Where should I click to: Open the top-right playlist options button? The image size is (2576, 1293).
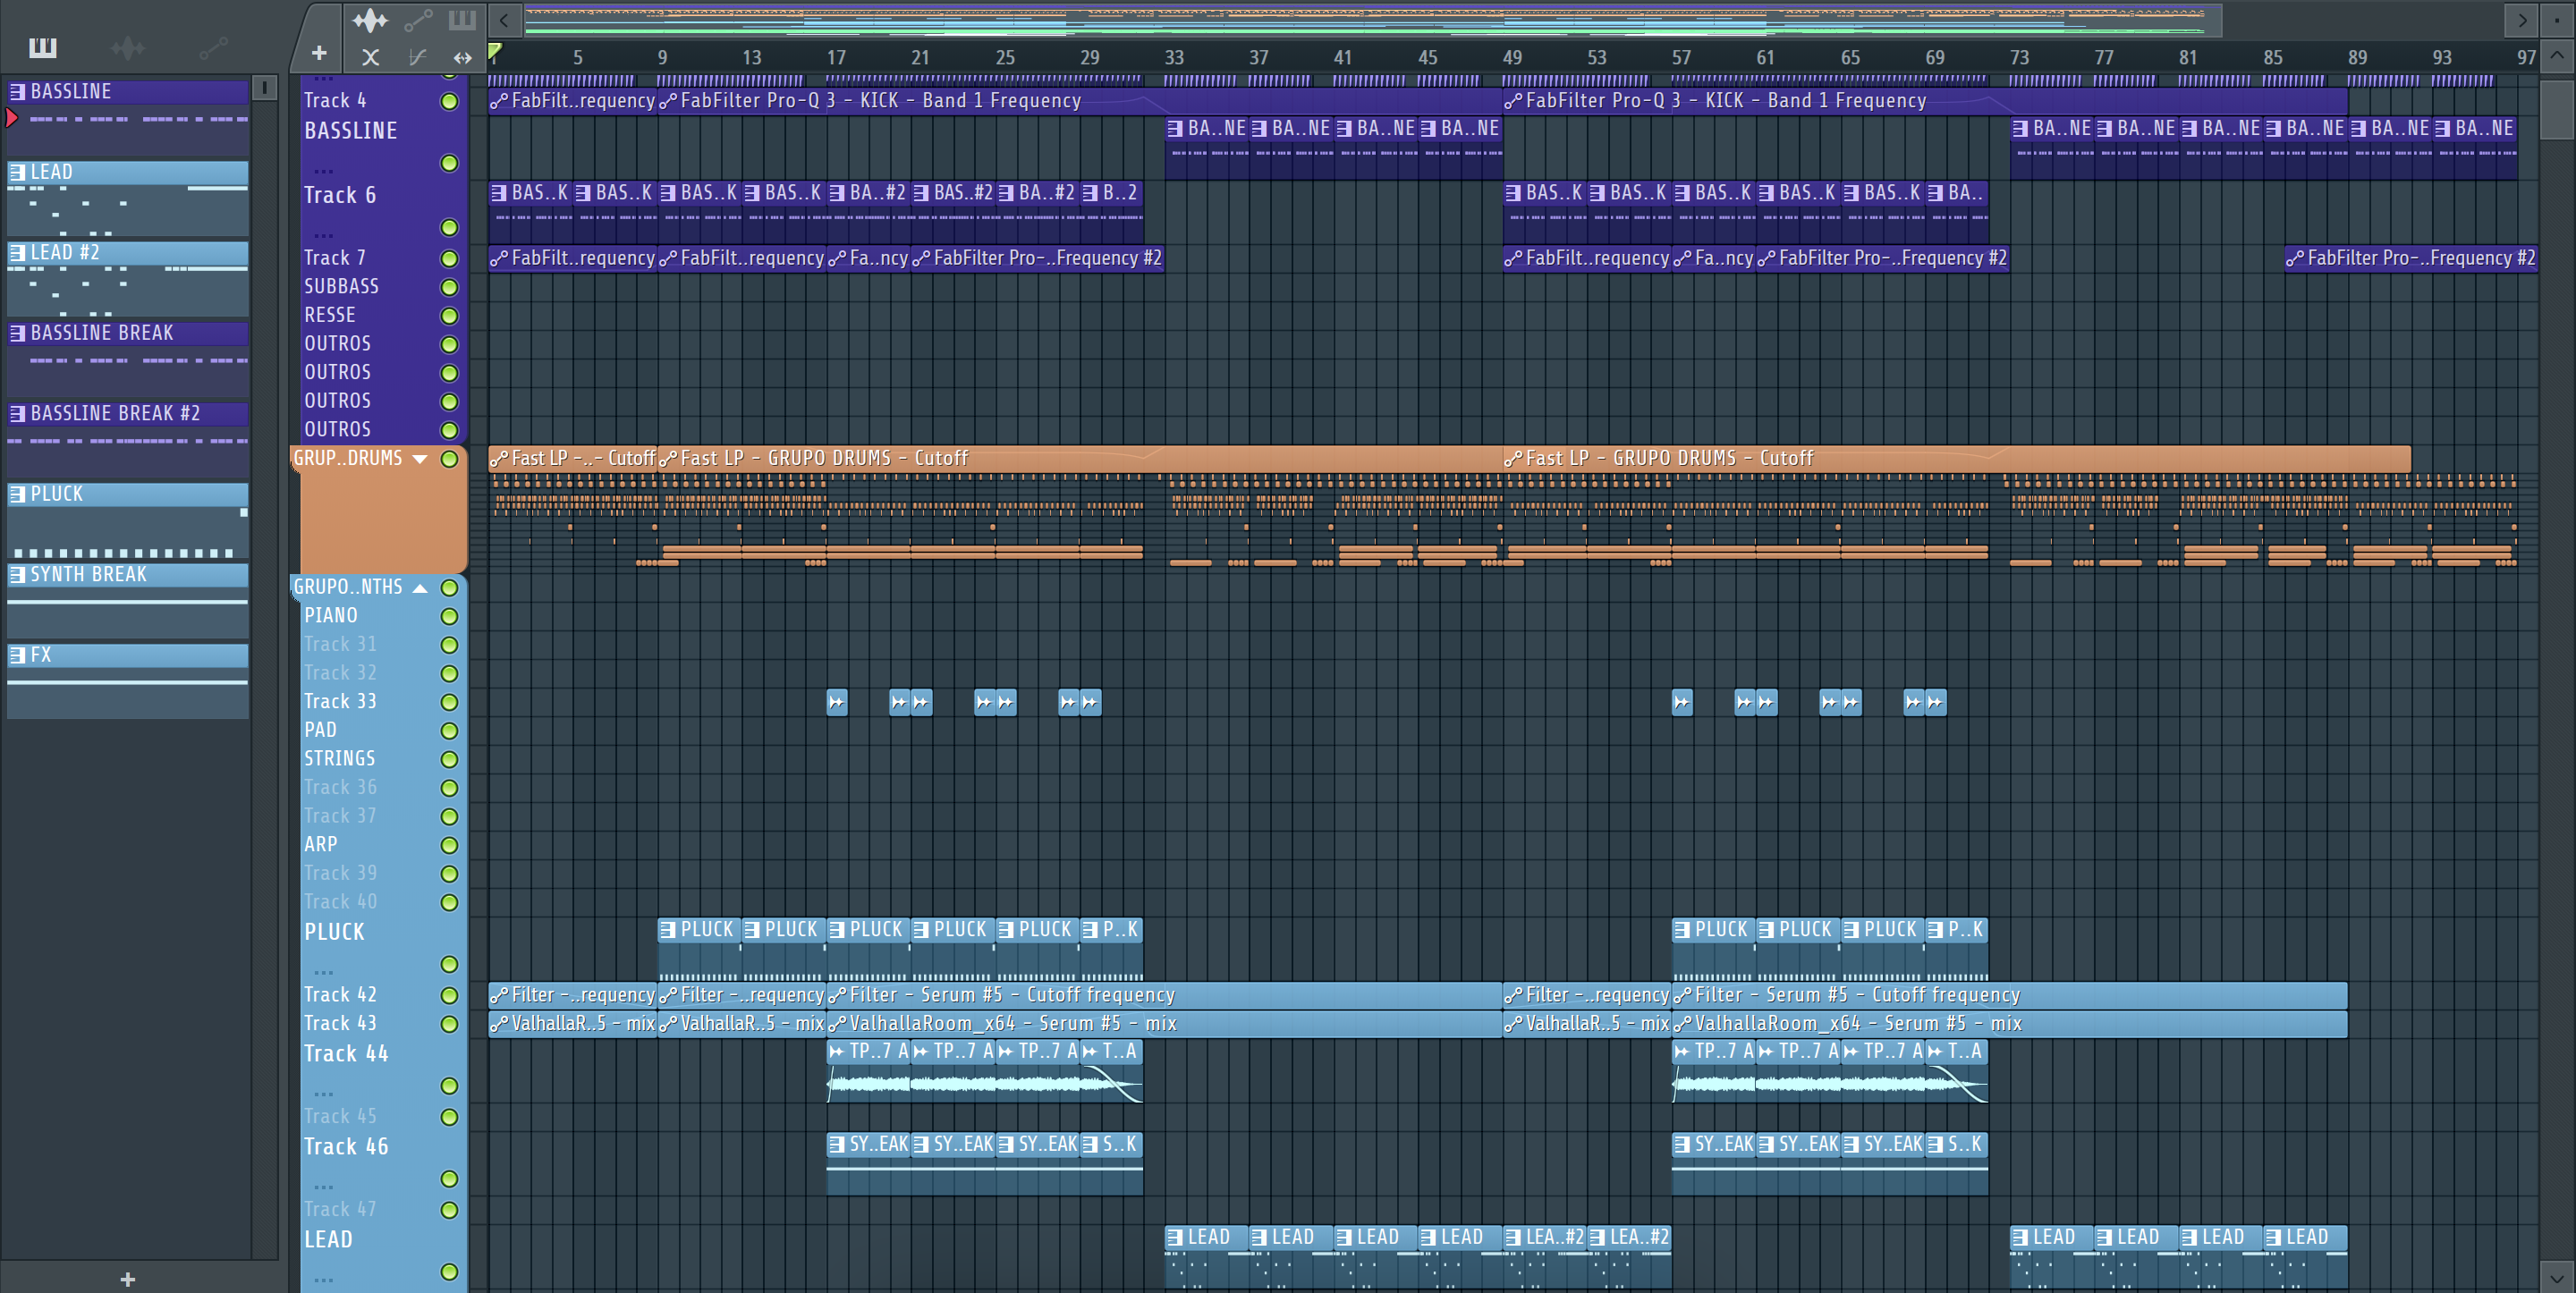pos(2557,19)
